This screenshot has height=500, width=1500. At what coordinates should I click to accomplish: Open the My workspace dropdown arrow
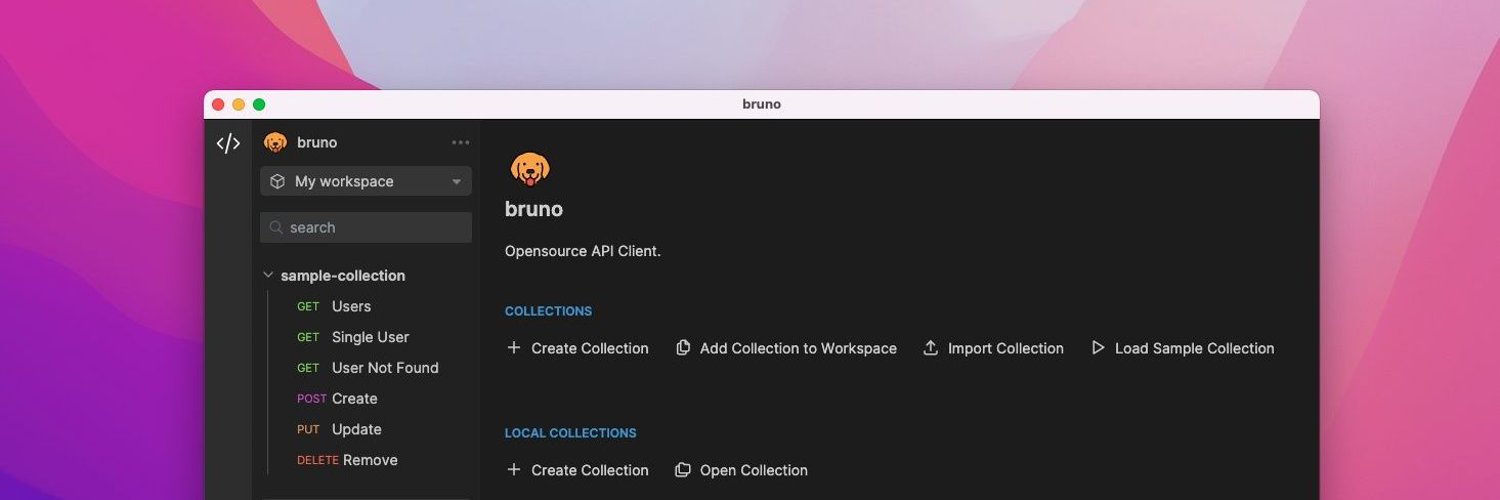click(456, 182)
